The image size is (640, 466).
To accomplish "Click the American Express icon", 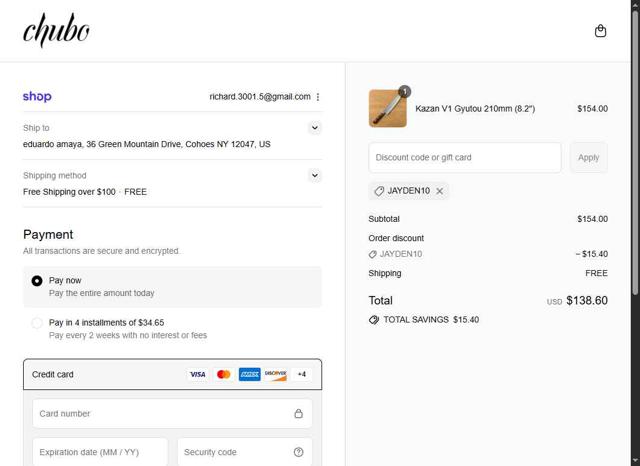I will pyautogui.click(x=249, y=374).
